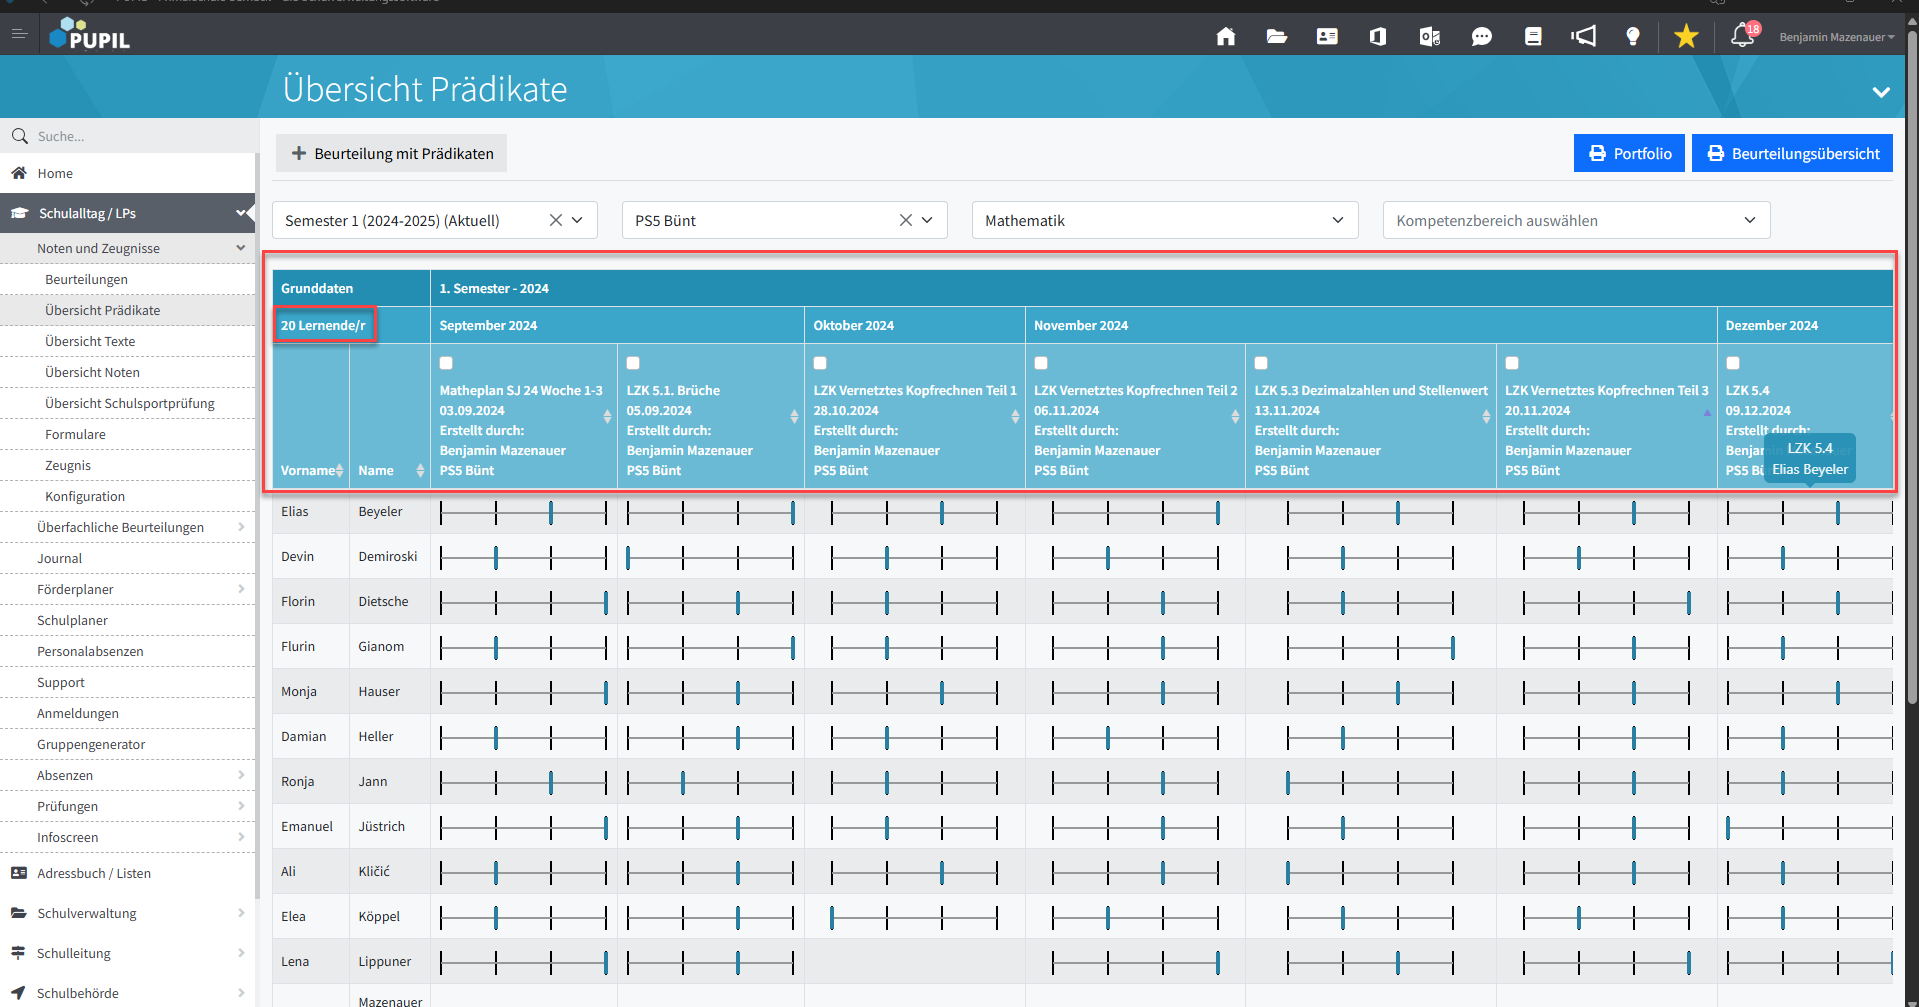
Task: Open the Benjamin Mazenauer user menu
Action: 1836,37
